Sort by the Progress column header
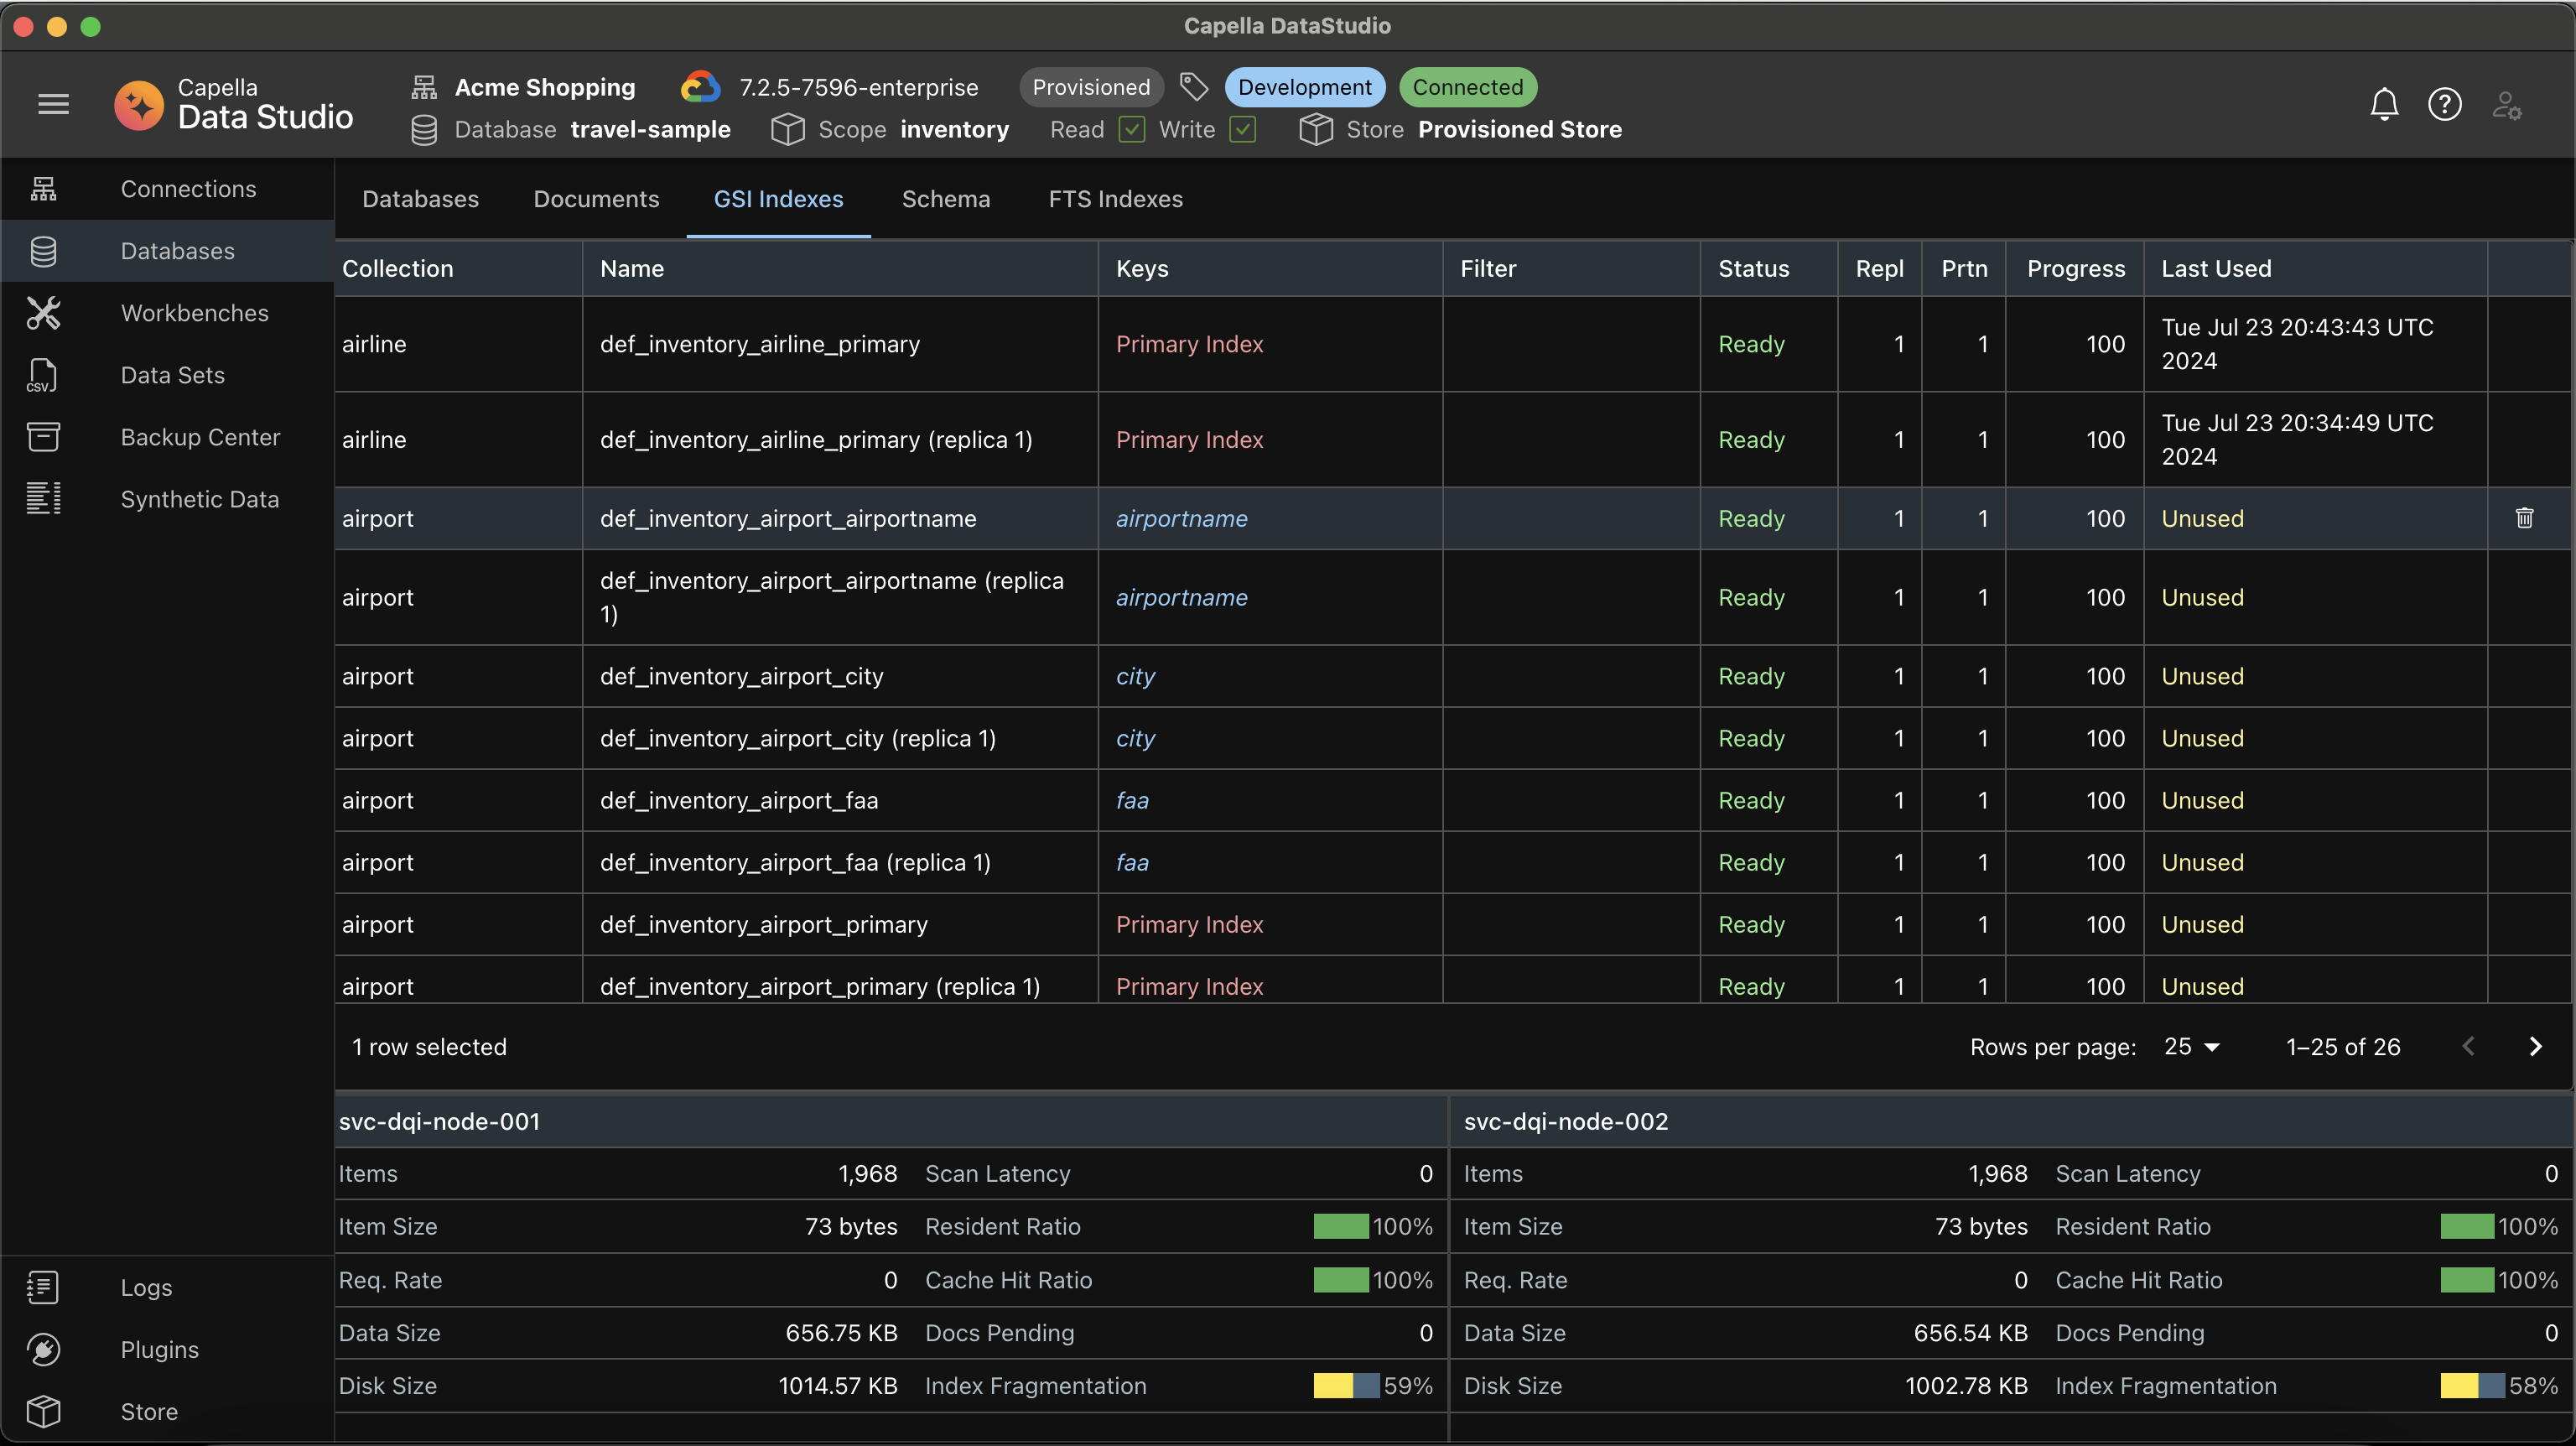 2076,269
